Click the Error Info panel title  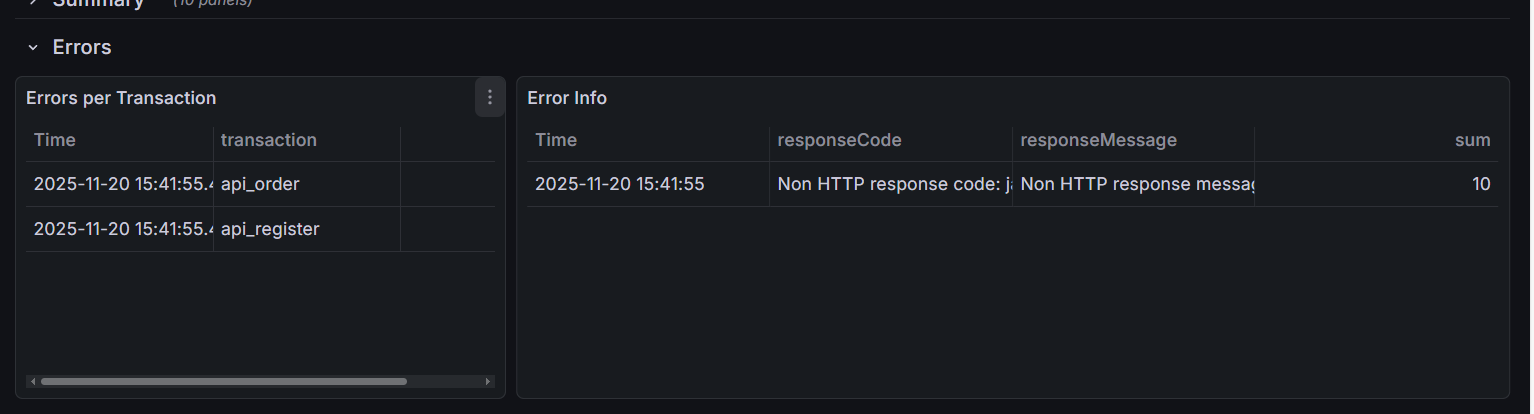(x=567, y=98)
